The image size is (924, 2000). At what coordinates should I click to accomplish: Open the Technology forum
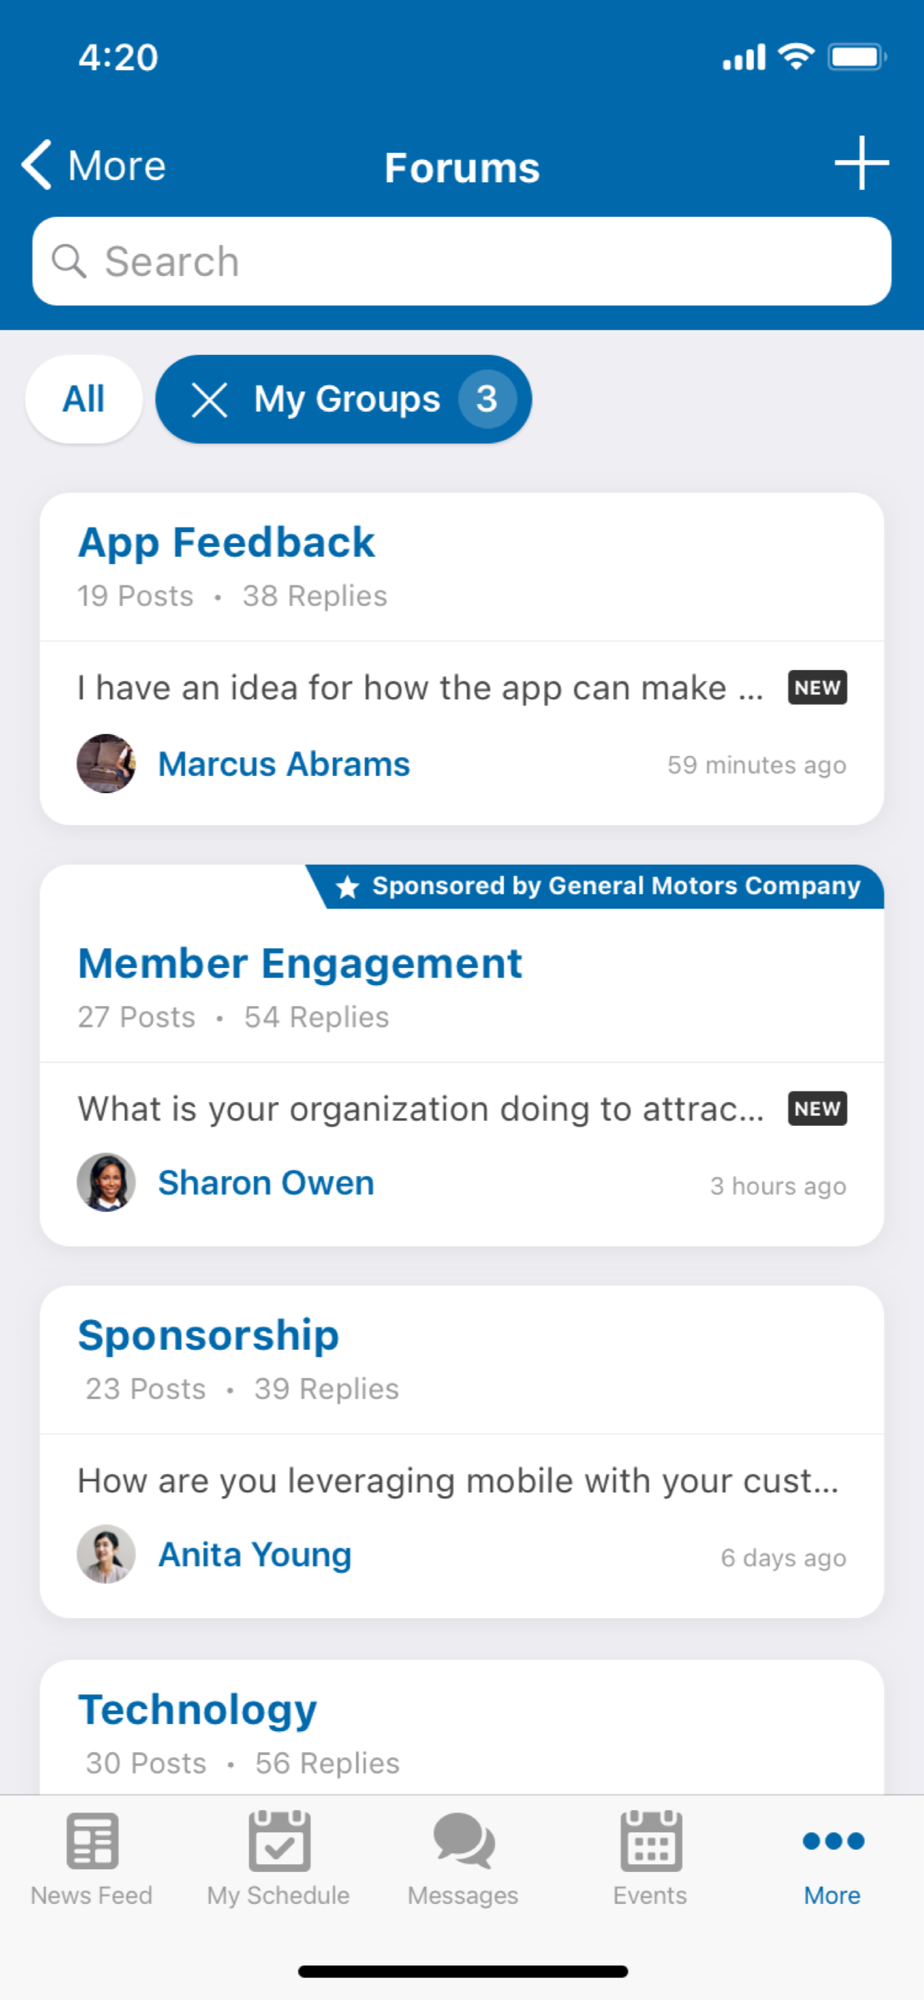click(198, 1710)
